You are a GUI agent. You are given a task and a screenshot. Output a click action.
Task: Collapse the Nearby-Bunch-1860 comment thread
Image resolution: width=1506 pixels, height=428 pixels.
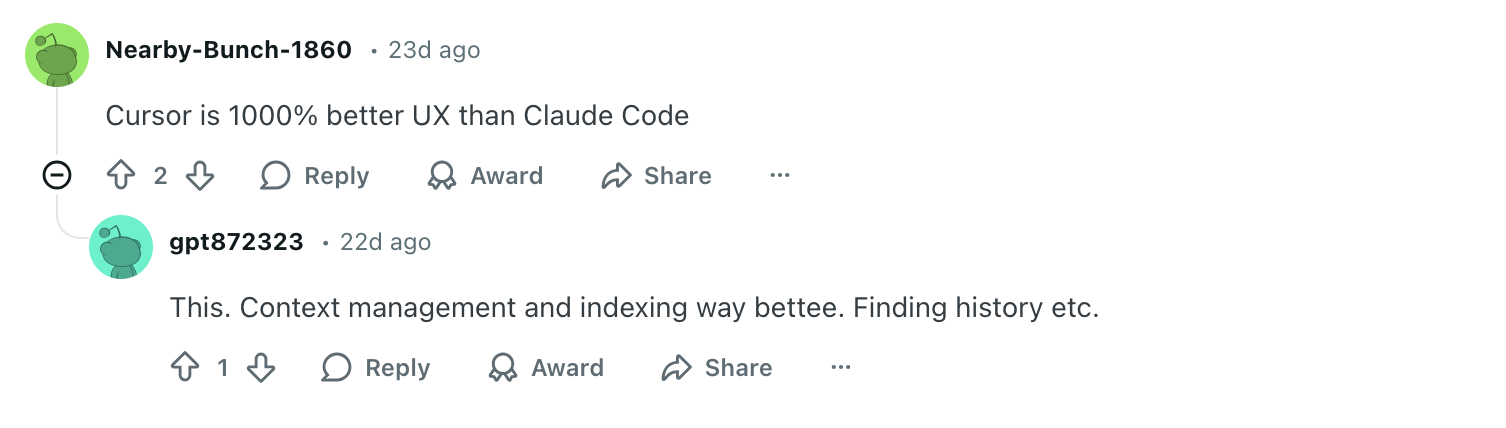tap(57, 176)
